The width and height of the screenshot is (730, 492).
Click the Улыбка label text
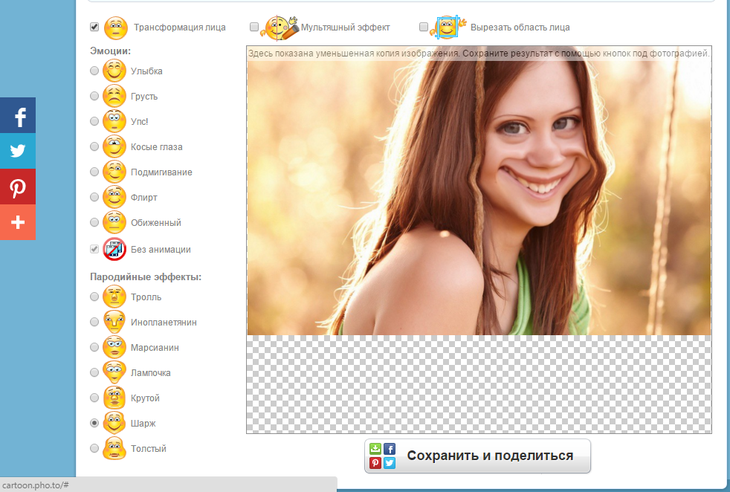(147, 71)
